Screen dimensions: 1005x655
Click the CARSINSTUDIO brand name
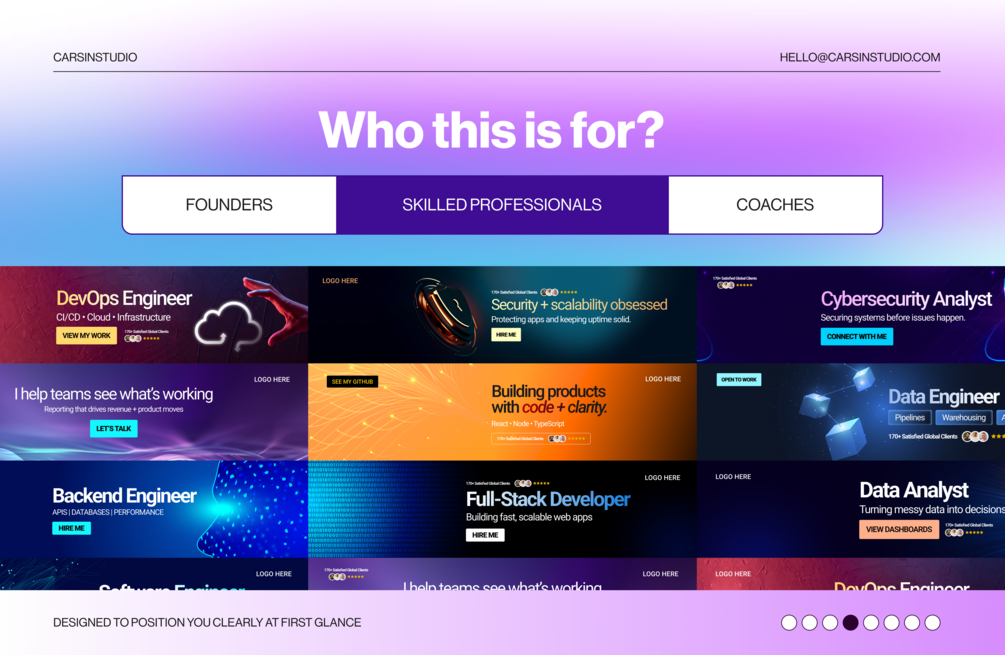95,57
